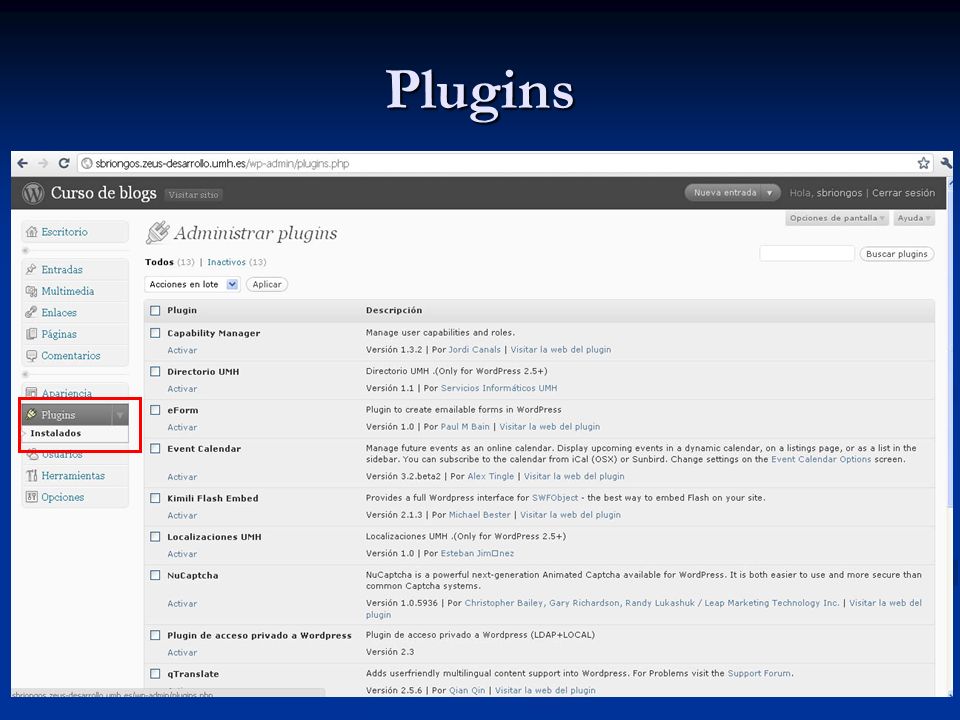Show the Inactivos plugins filter
Viewport: 960px width, 720px height.
click(x=227, y=262)
